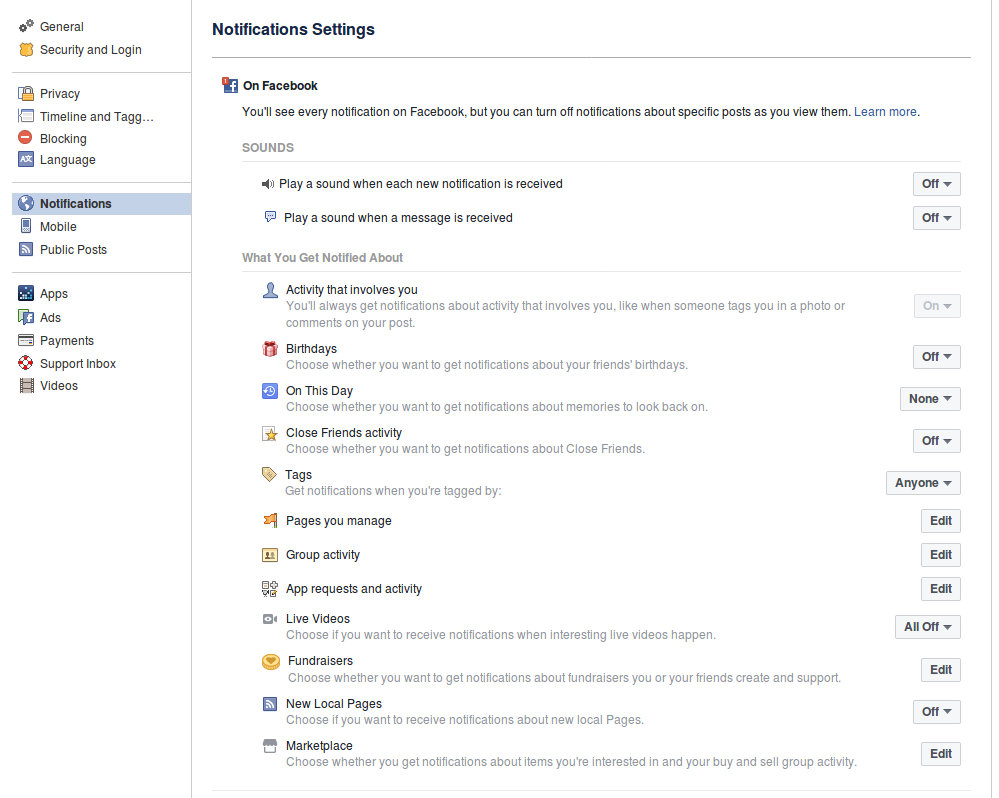Click the Fundraisers coin heart icon

[x=271, y=662]
